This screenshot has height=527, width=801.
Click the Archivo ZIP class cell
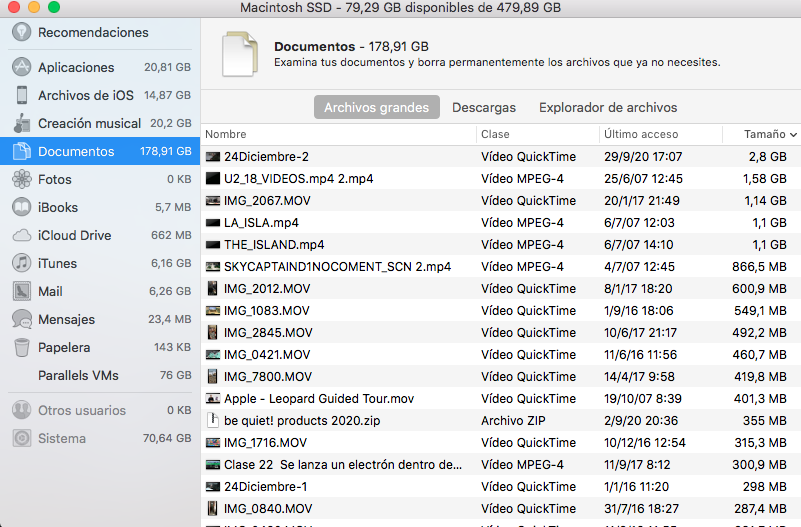pyautogui.click(x=513, y=420)
